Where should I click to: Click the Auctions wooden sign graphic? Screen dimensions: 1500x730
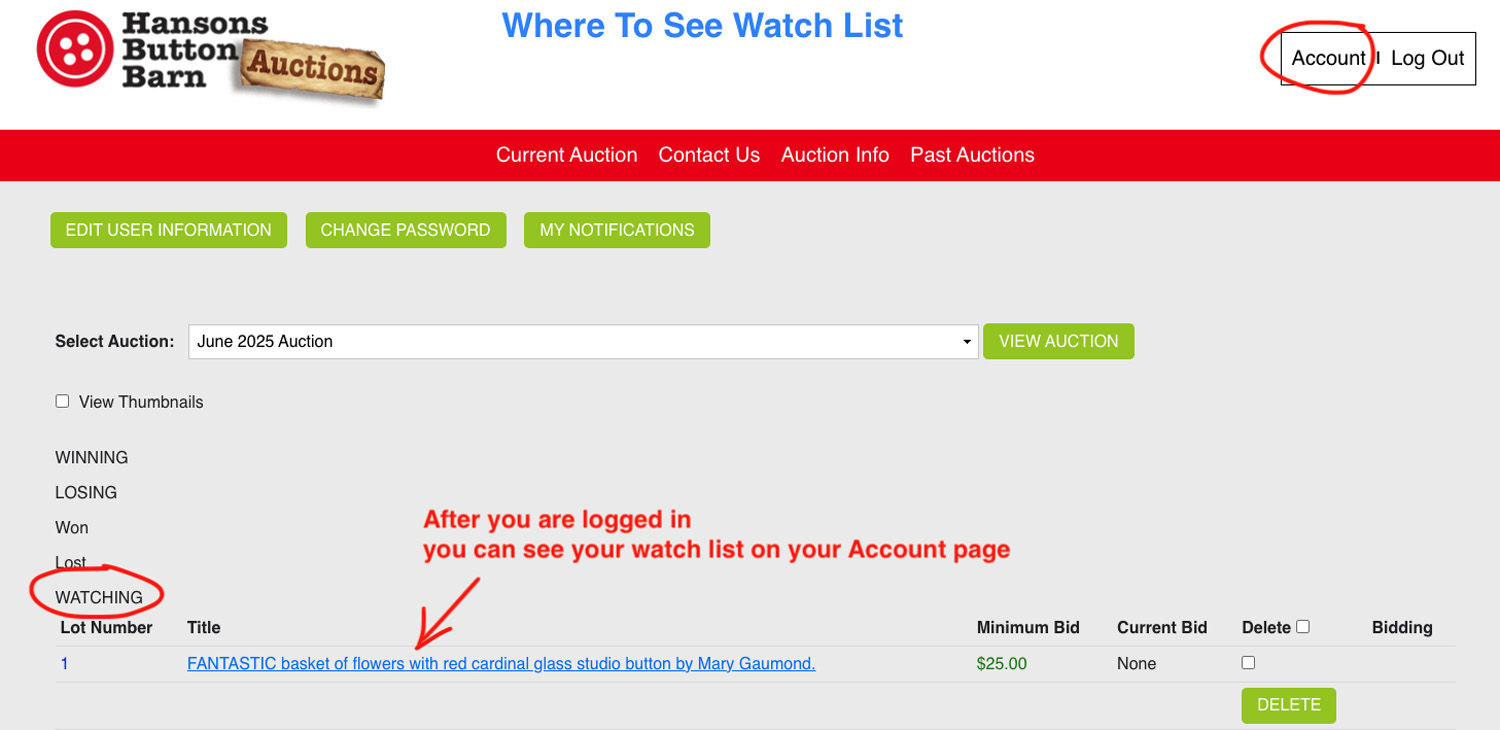tap(312, 70)
